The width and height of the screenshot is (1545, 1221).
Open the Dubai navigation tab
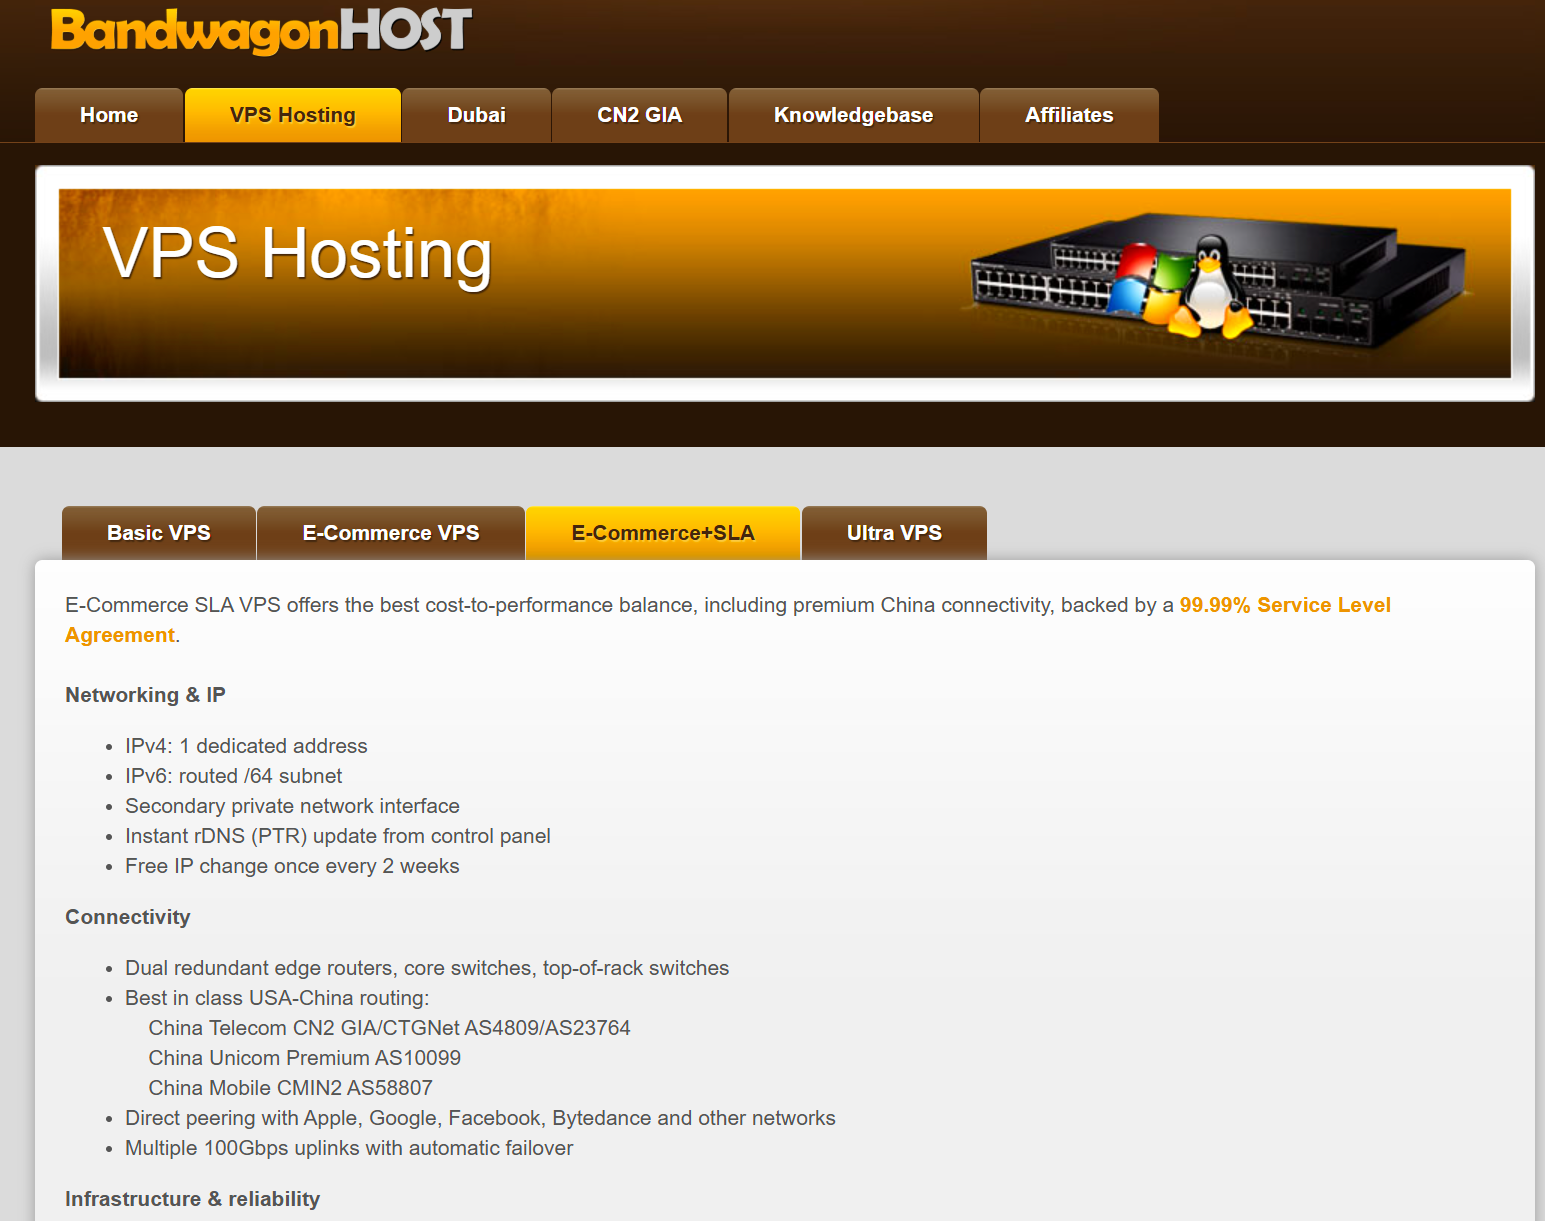tap(476, 115)
